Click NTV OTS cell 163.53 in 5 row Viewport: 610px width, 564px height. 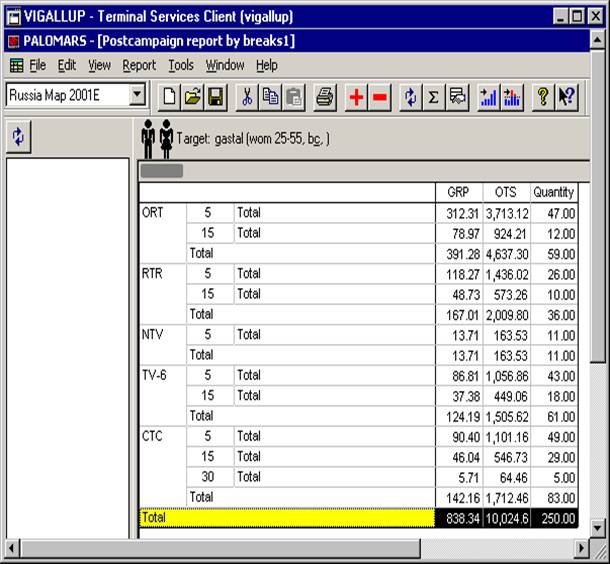pos(506,335)
